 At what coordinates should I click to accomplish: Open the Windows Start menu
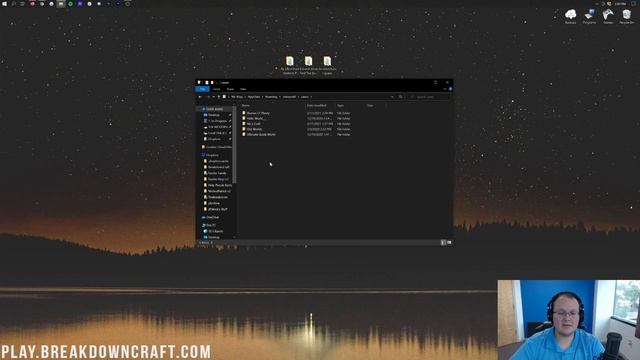(4, 4)
